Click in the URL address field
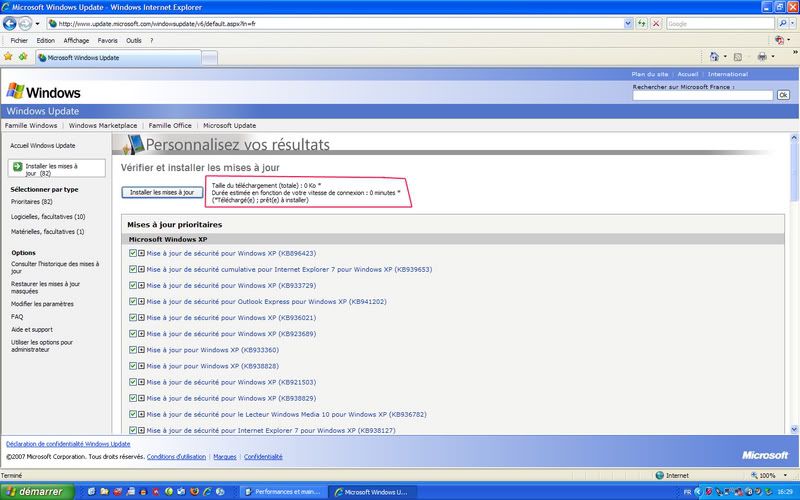The image size is (800, 500). tap(335, 23)
